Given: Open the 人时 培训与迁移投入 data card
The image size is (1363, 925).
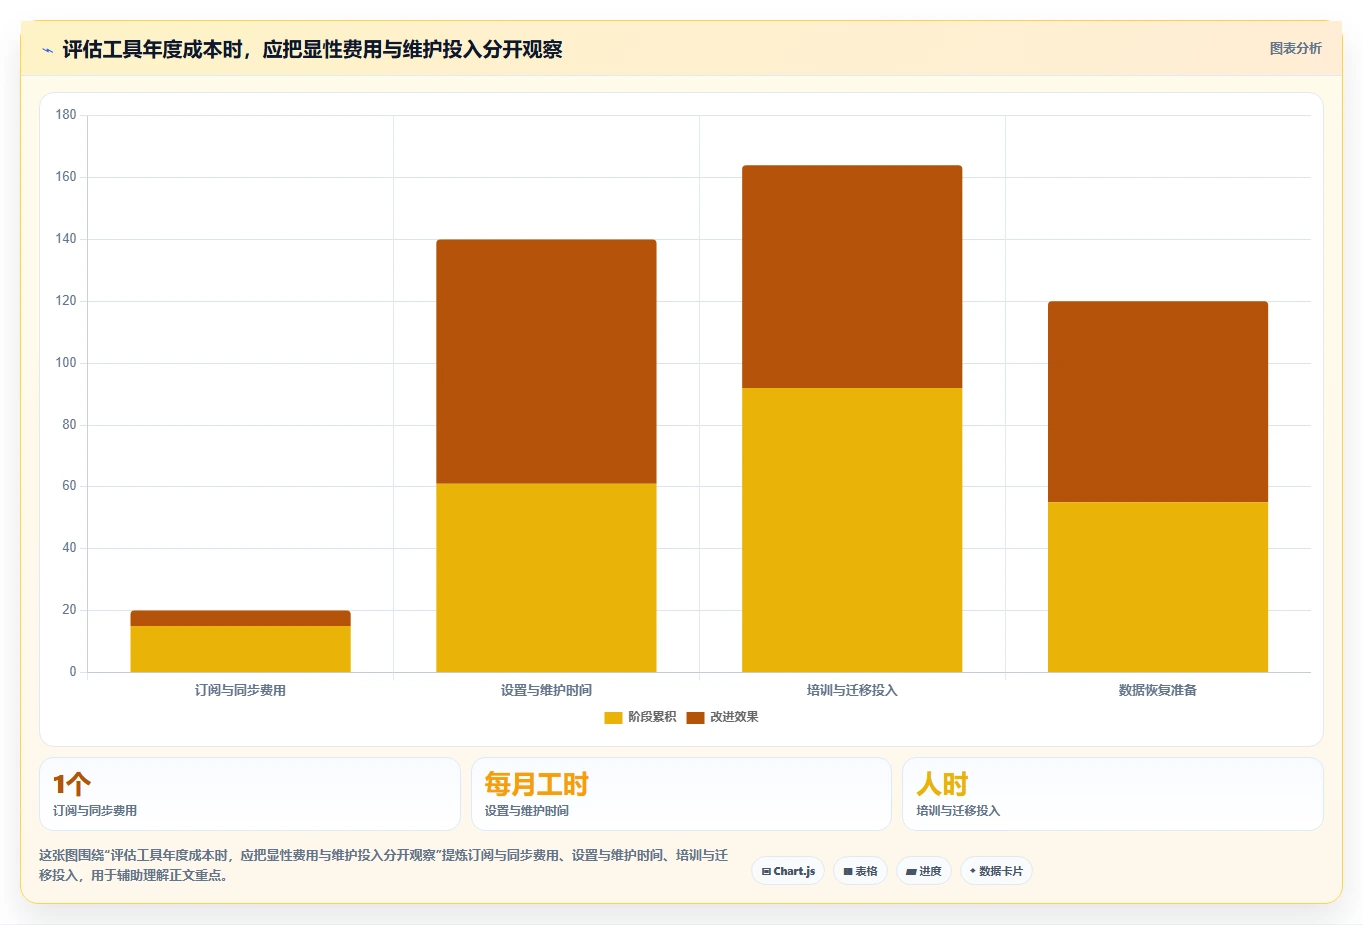Looking at the screenshot, I should [x=1113, y=794].
